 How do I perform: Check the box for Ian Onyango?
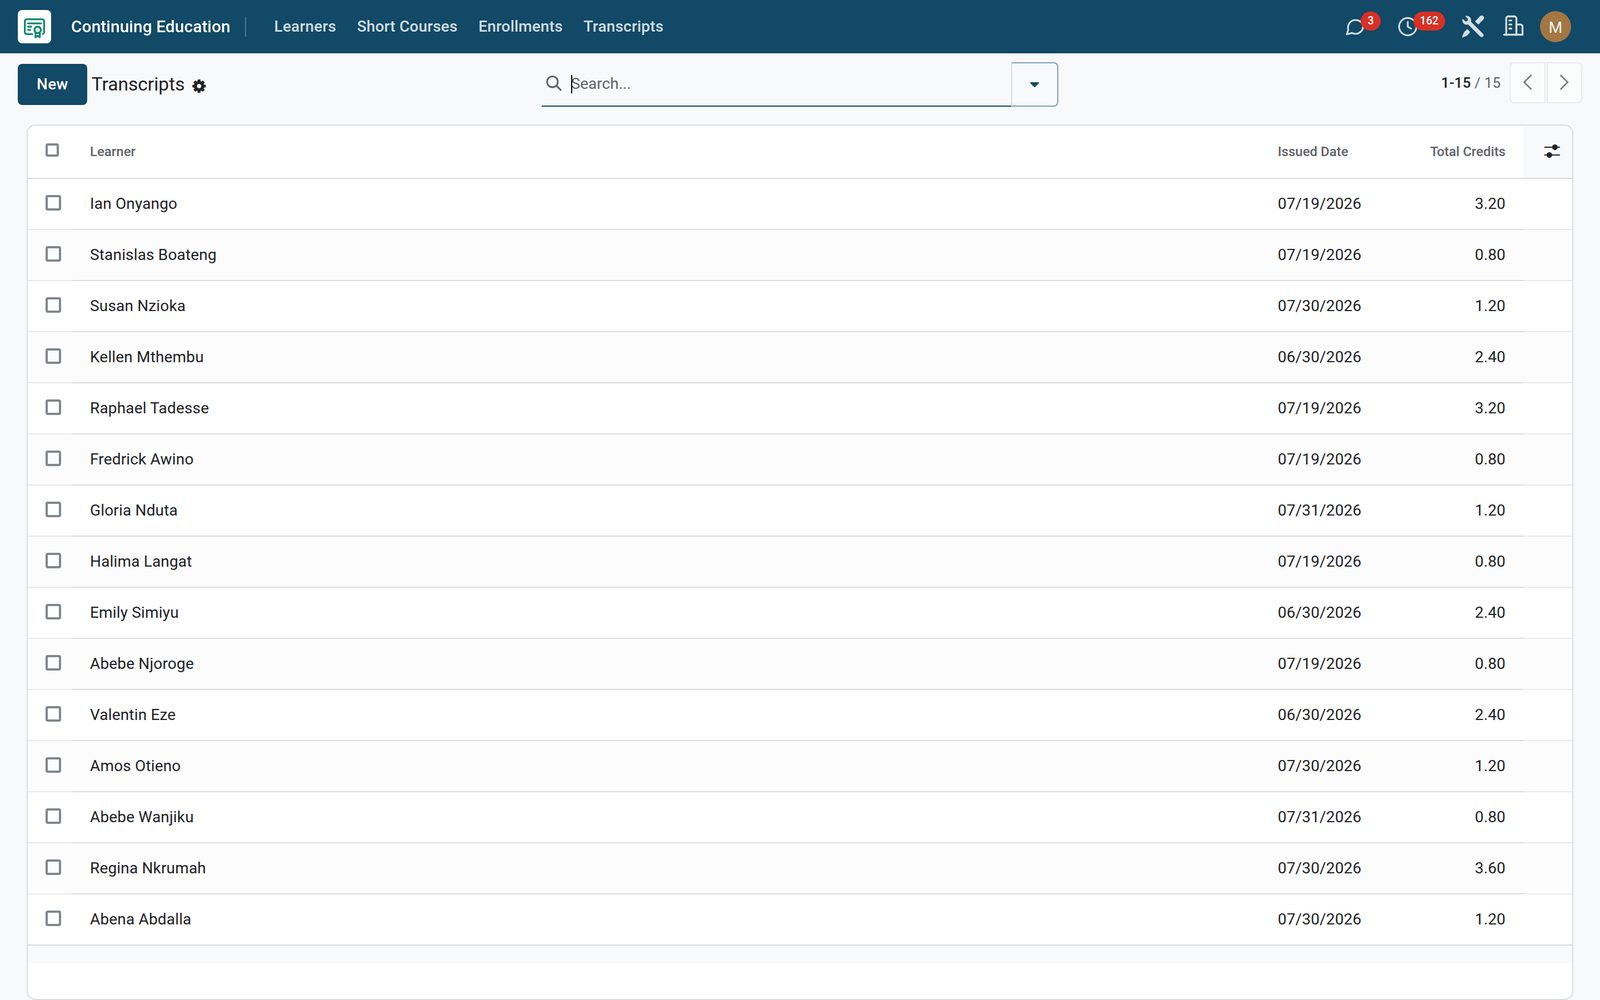tap(53, 203)
